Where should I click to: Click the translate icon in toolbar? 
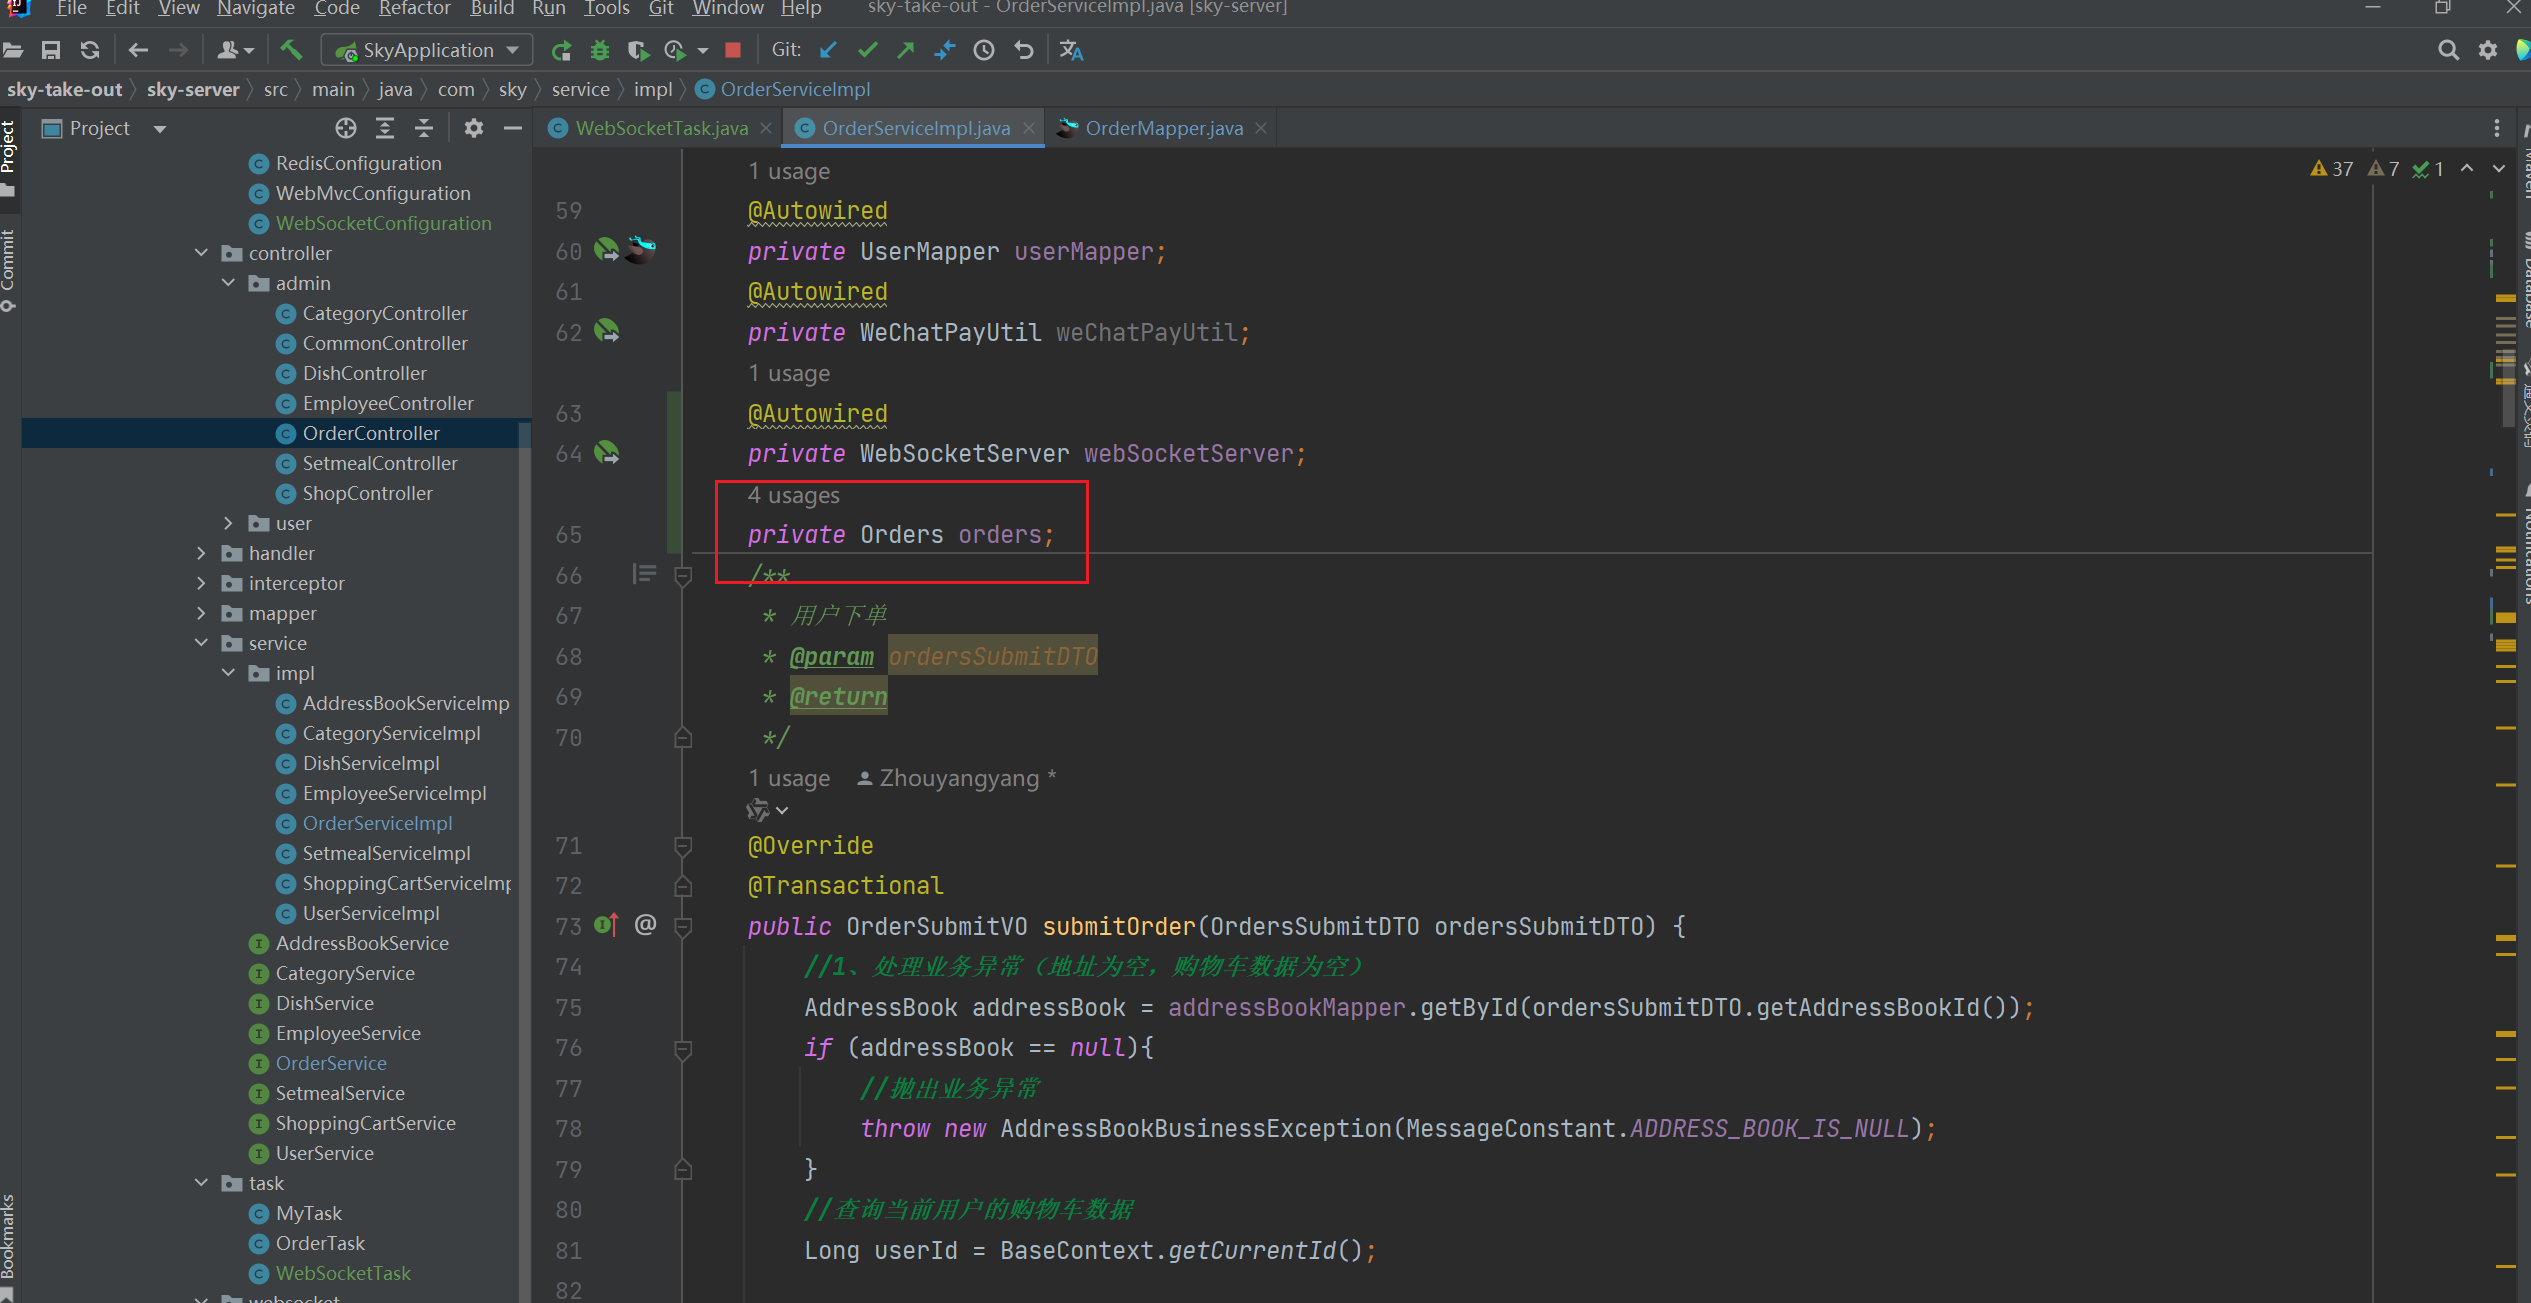[1071, 50]
